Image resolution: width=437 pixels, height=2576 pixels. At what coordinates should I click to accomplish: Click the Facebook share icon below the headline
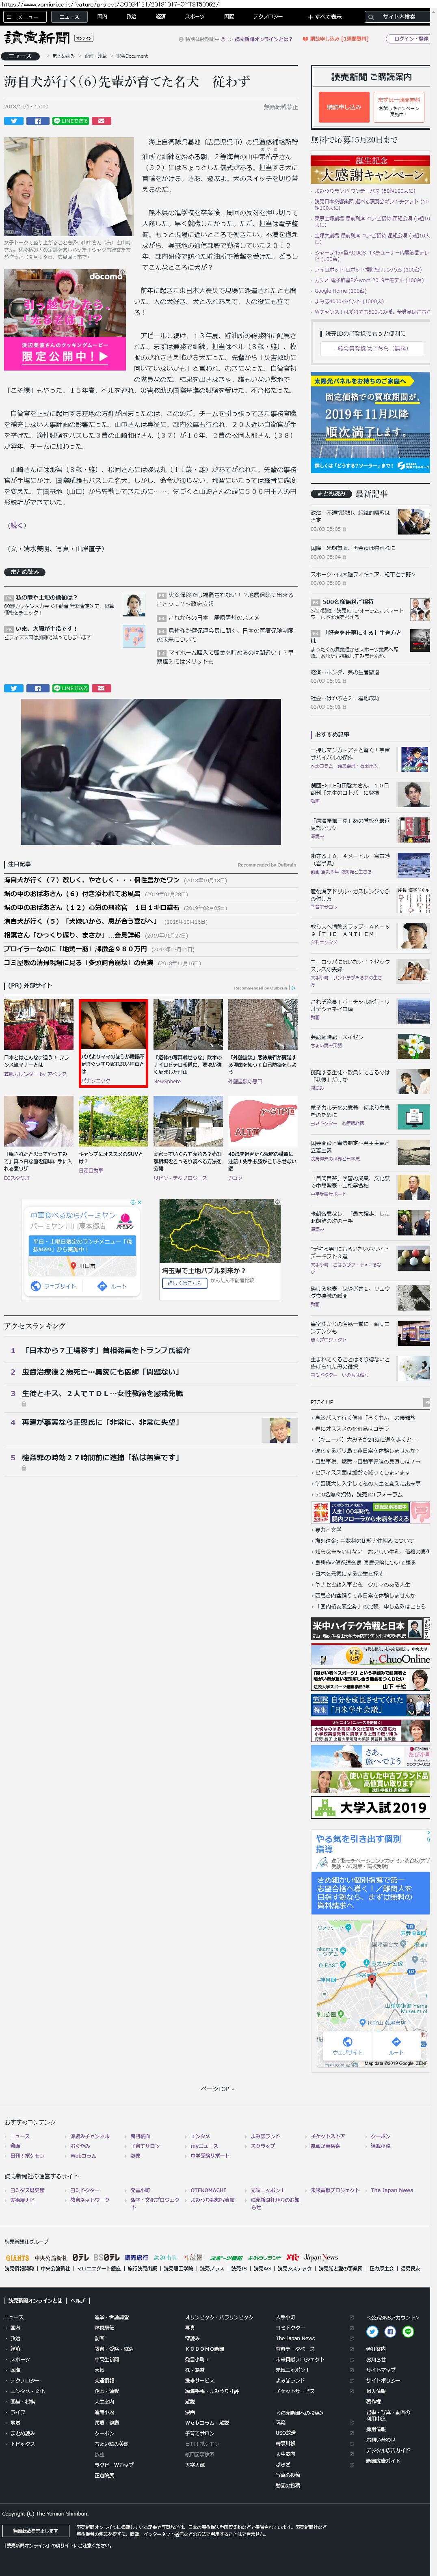(36, 121)
